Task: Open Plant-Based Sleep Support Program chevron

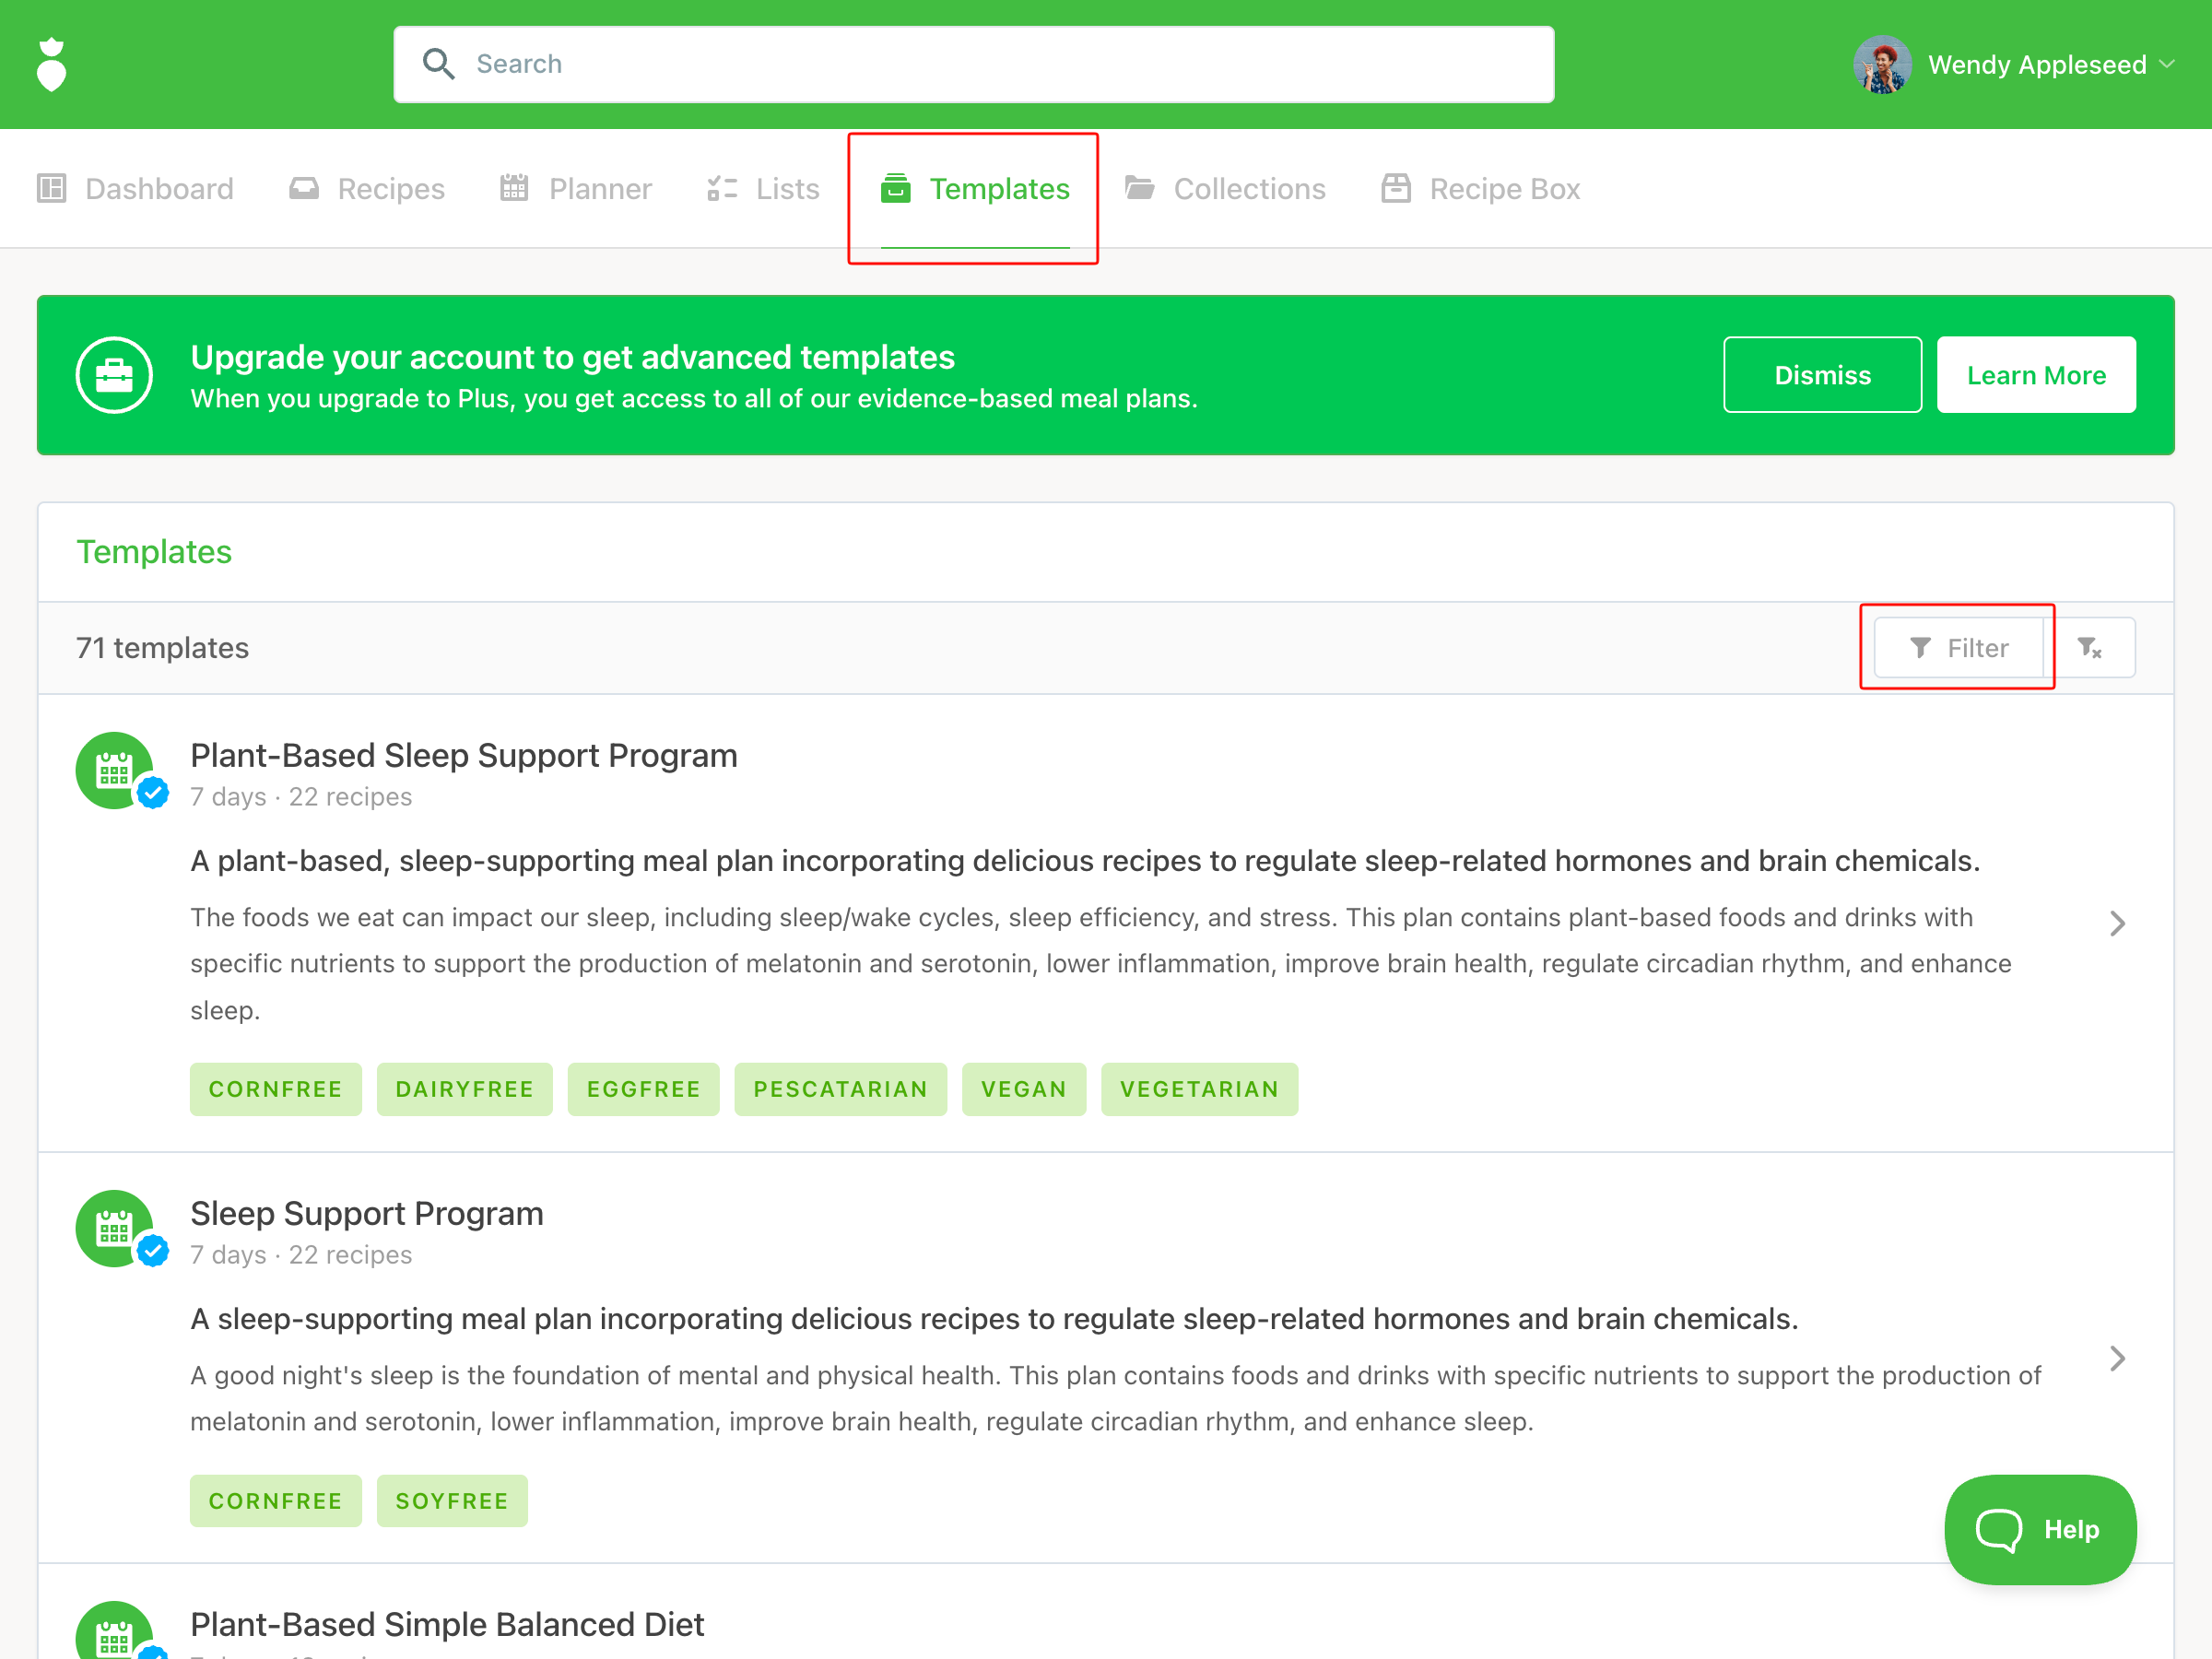Action: [x=2117, y=923]
